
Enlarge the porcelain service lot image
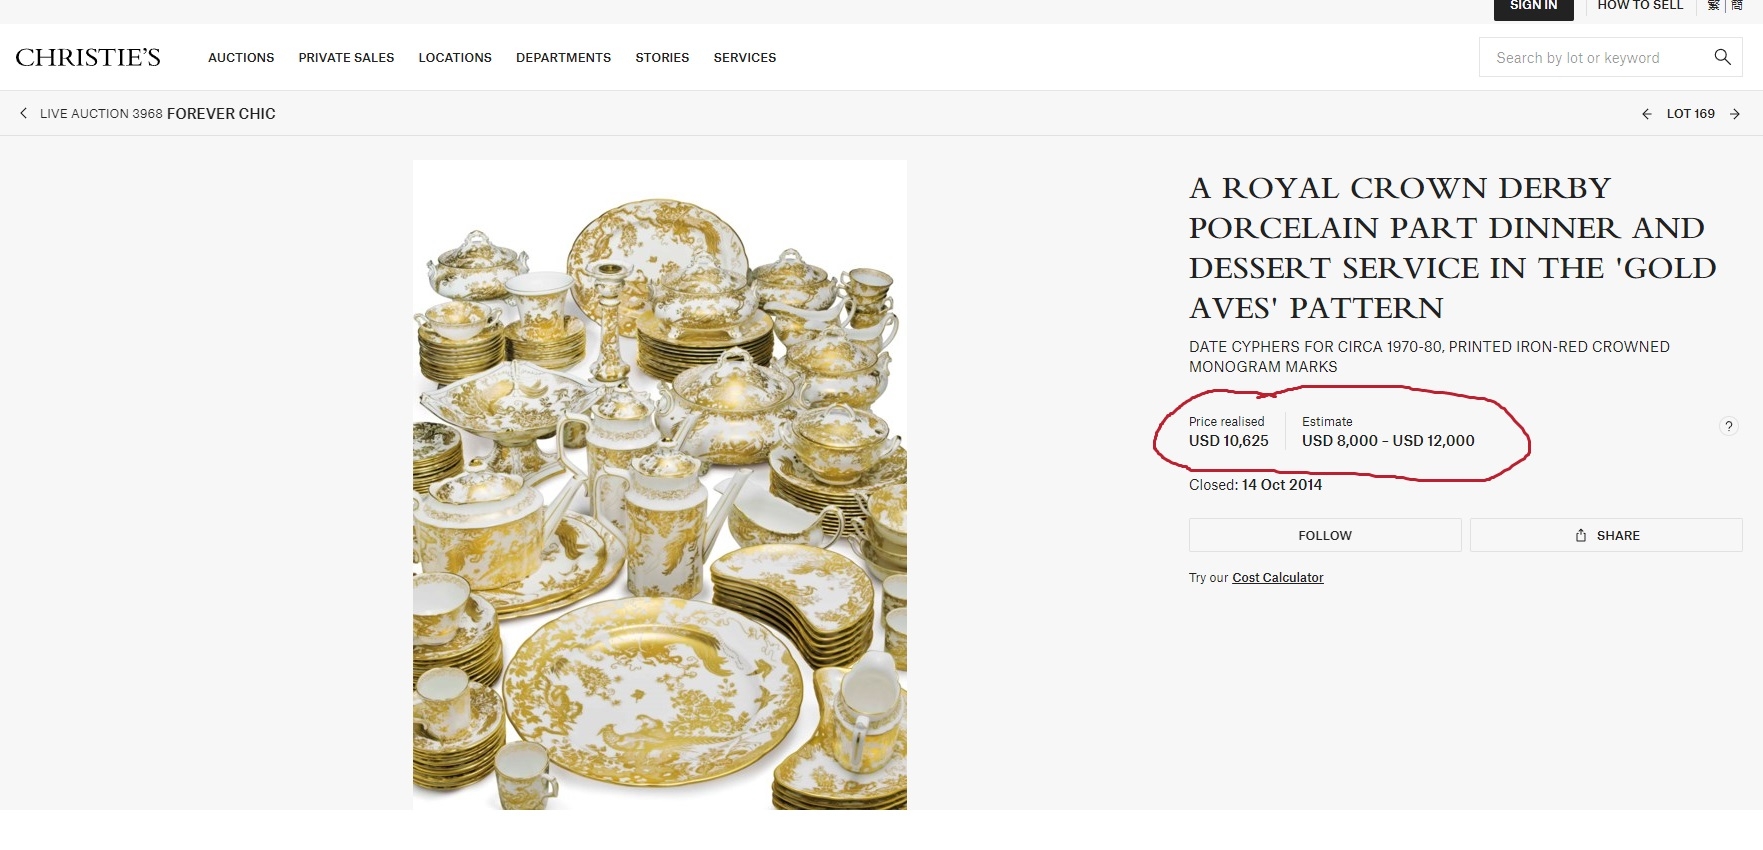660,485
